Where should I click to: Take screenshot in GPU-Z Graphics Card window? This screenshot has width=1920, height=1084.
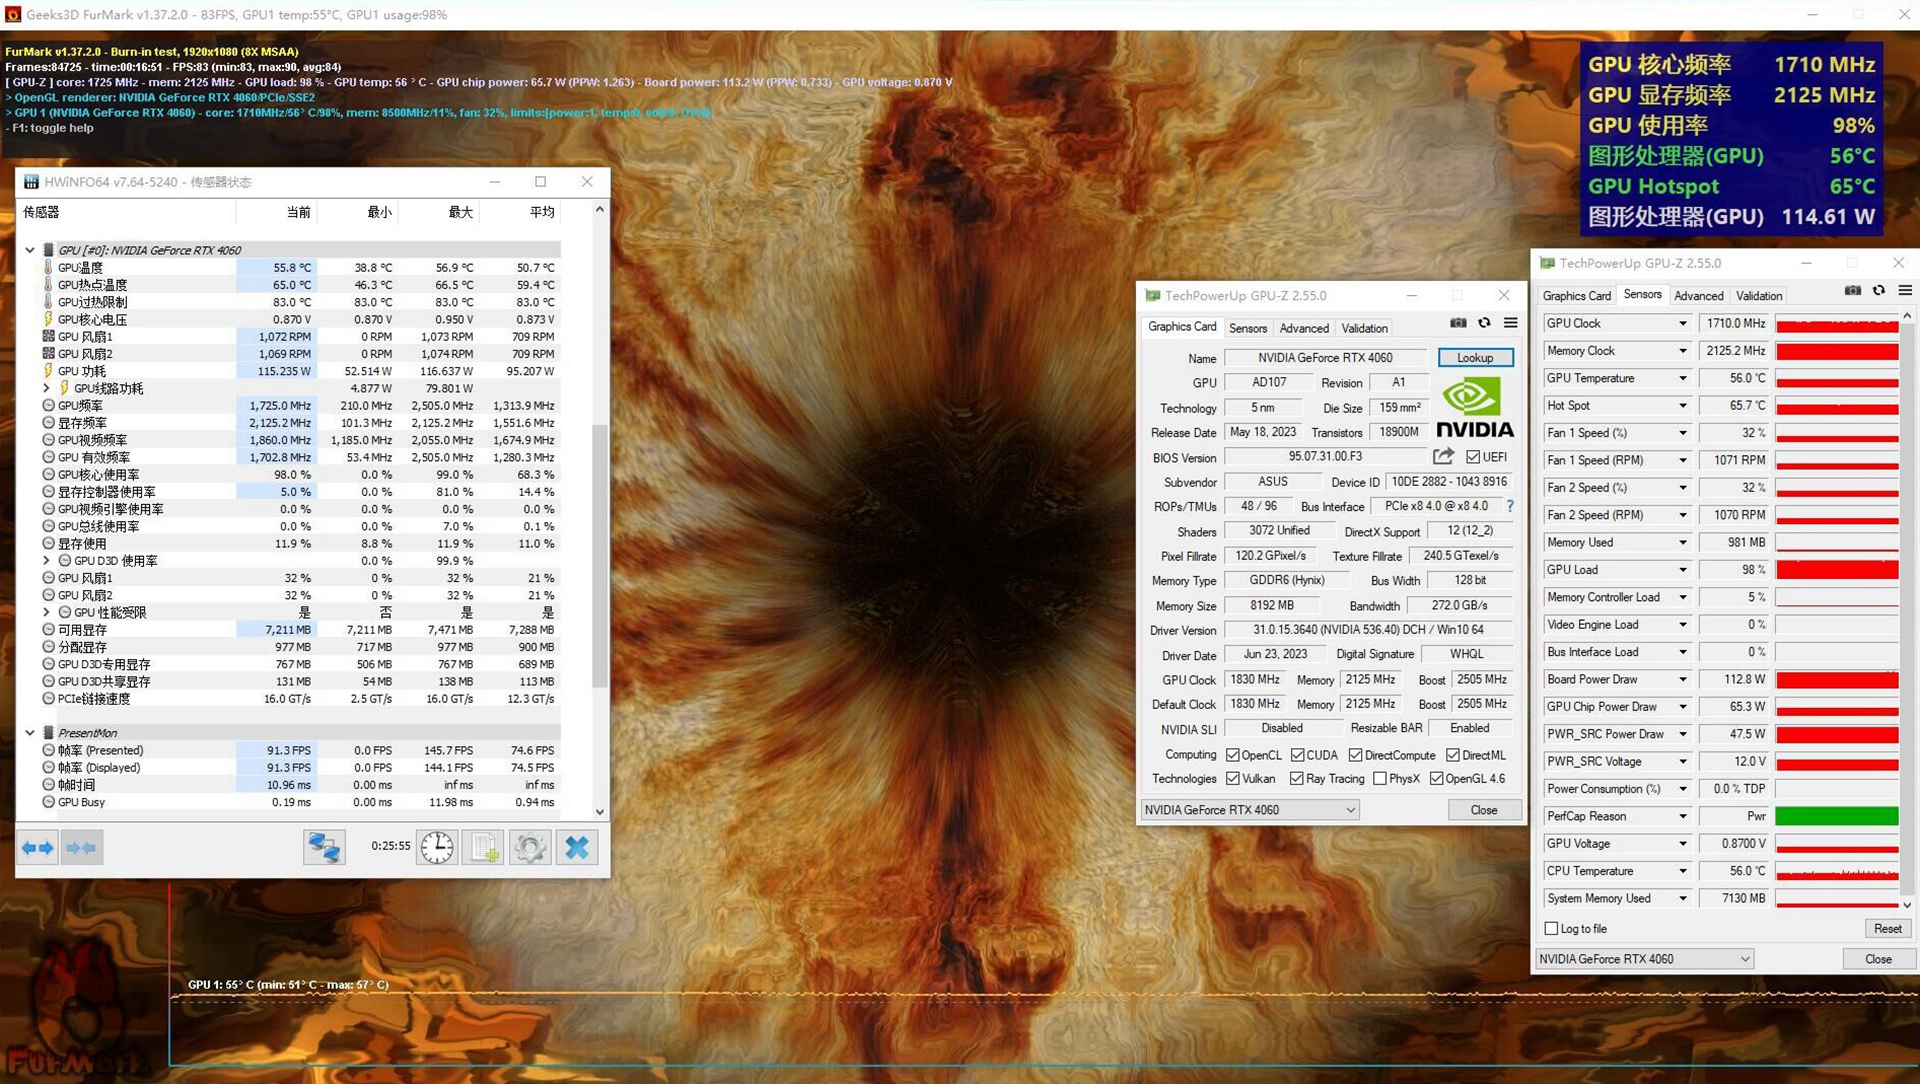(x=1458, y=323)
